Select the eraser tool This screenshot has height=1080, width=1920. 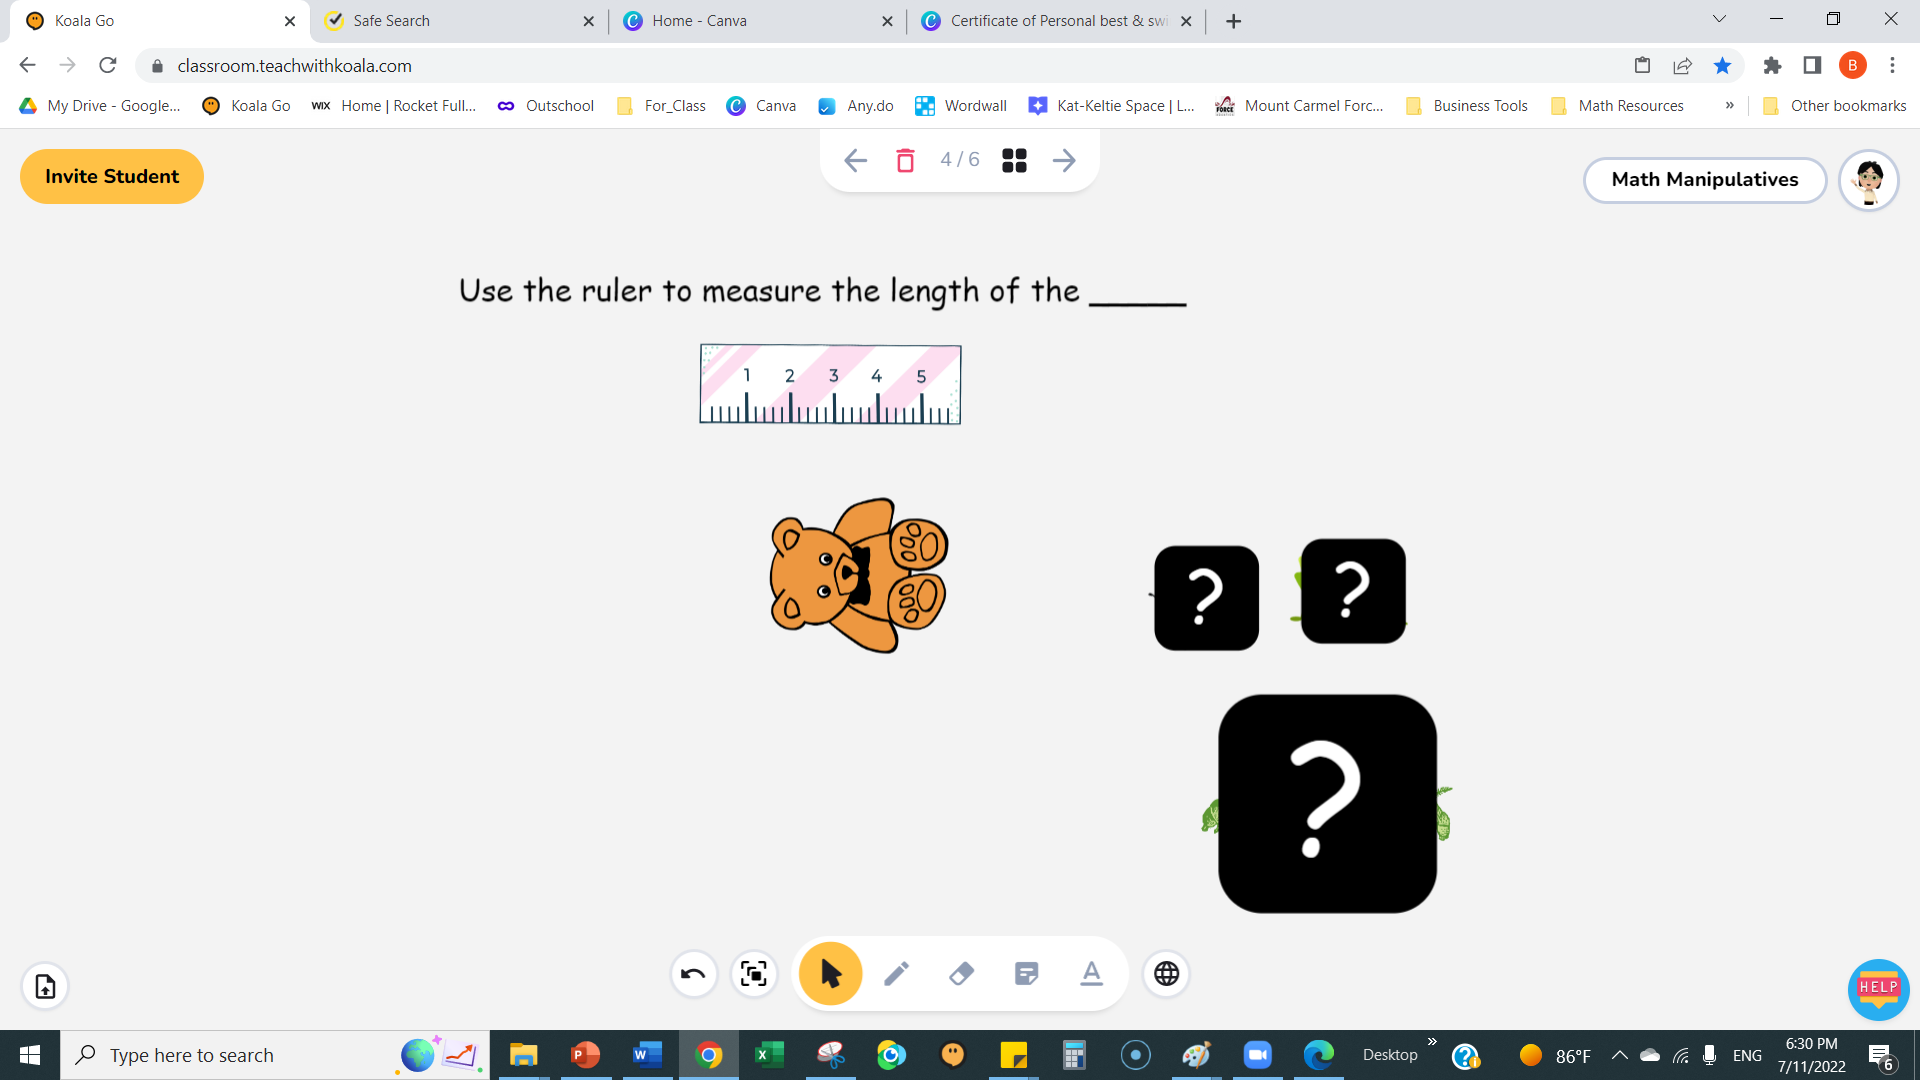961,972
